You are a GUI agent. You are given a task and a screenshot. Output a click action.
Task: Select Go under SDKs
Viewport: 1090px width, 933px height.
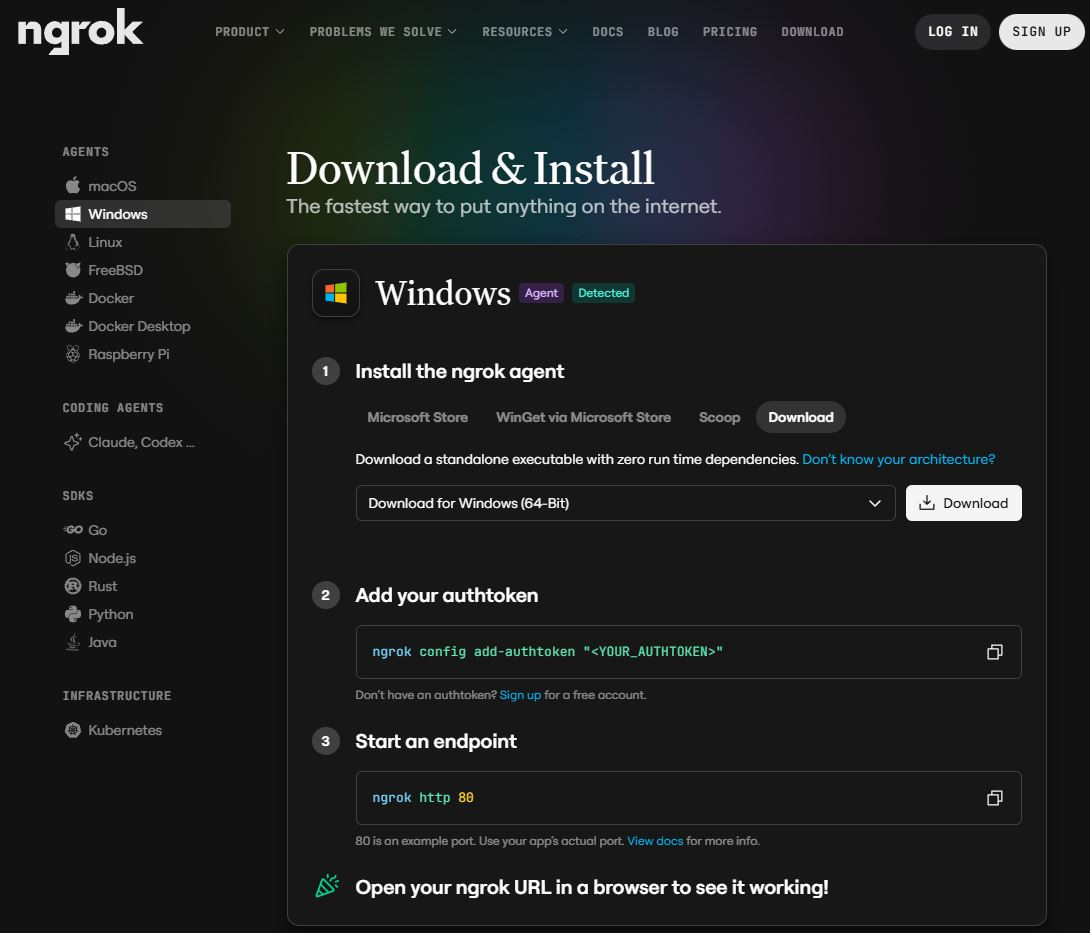(x=143, y=530)
